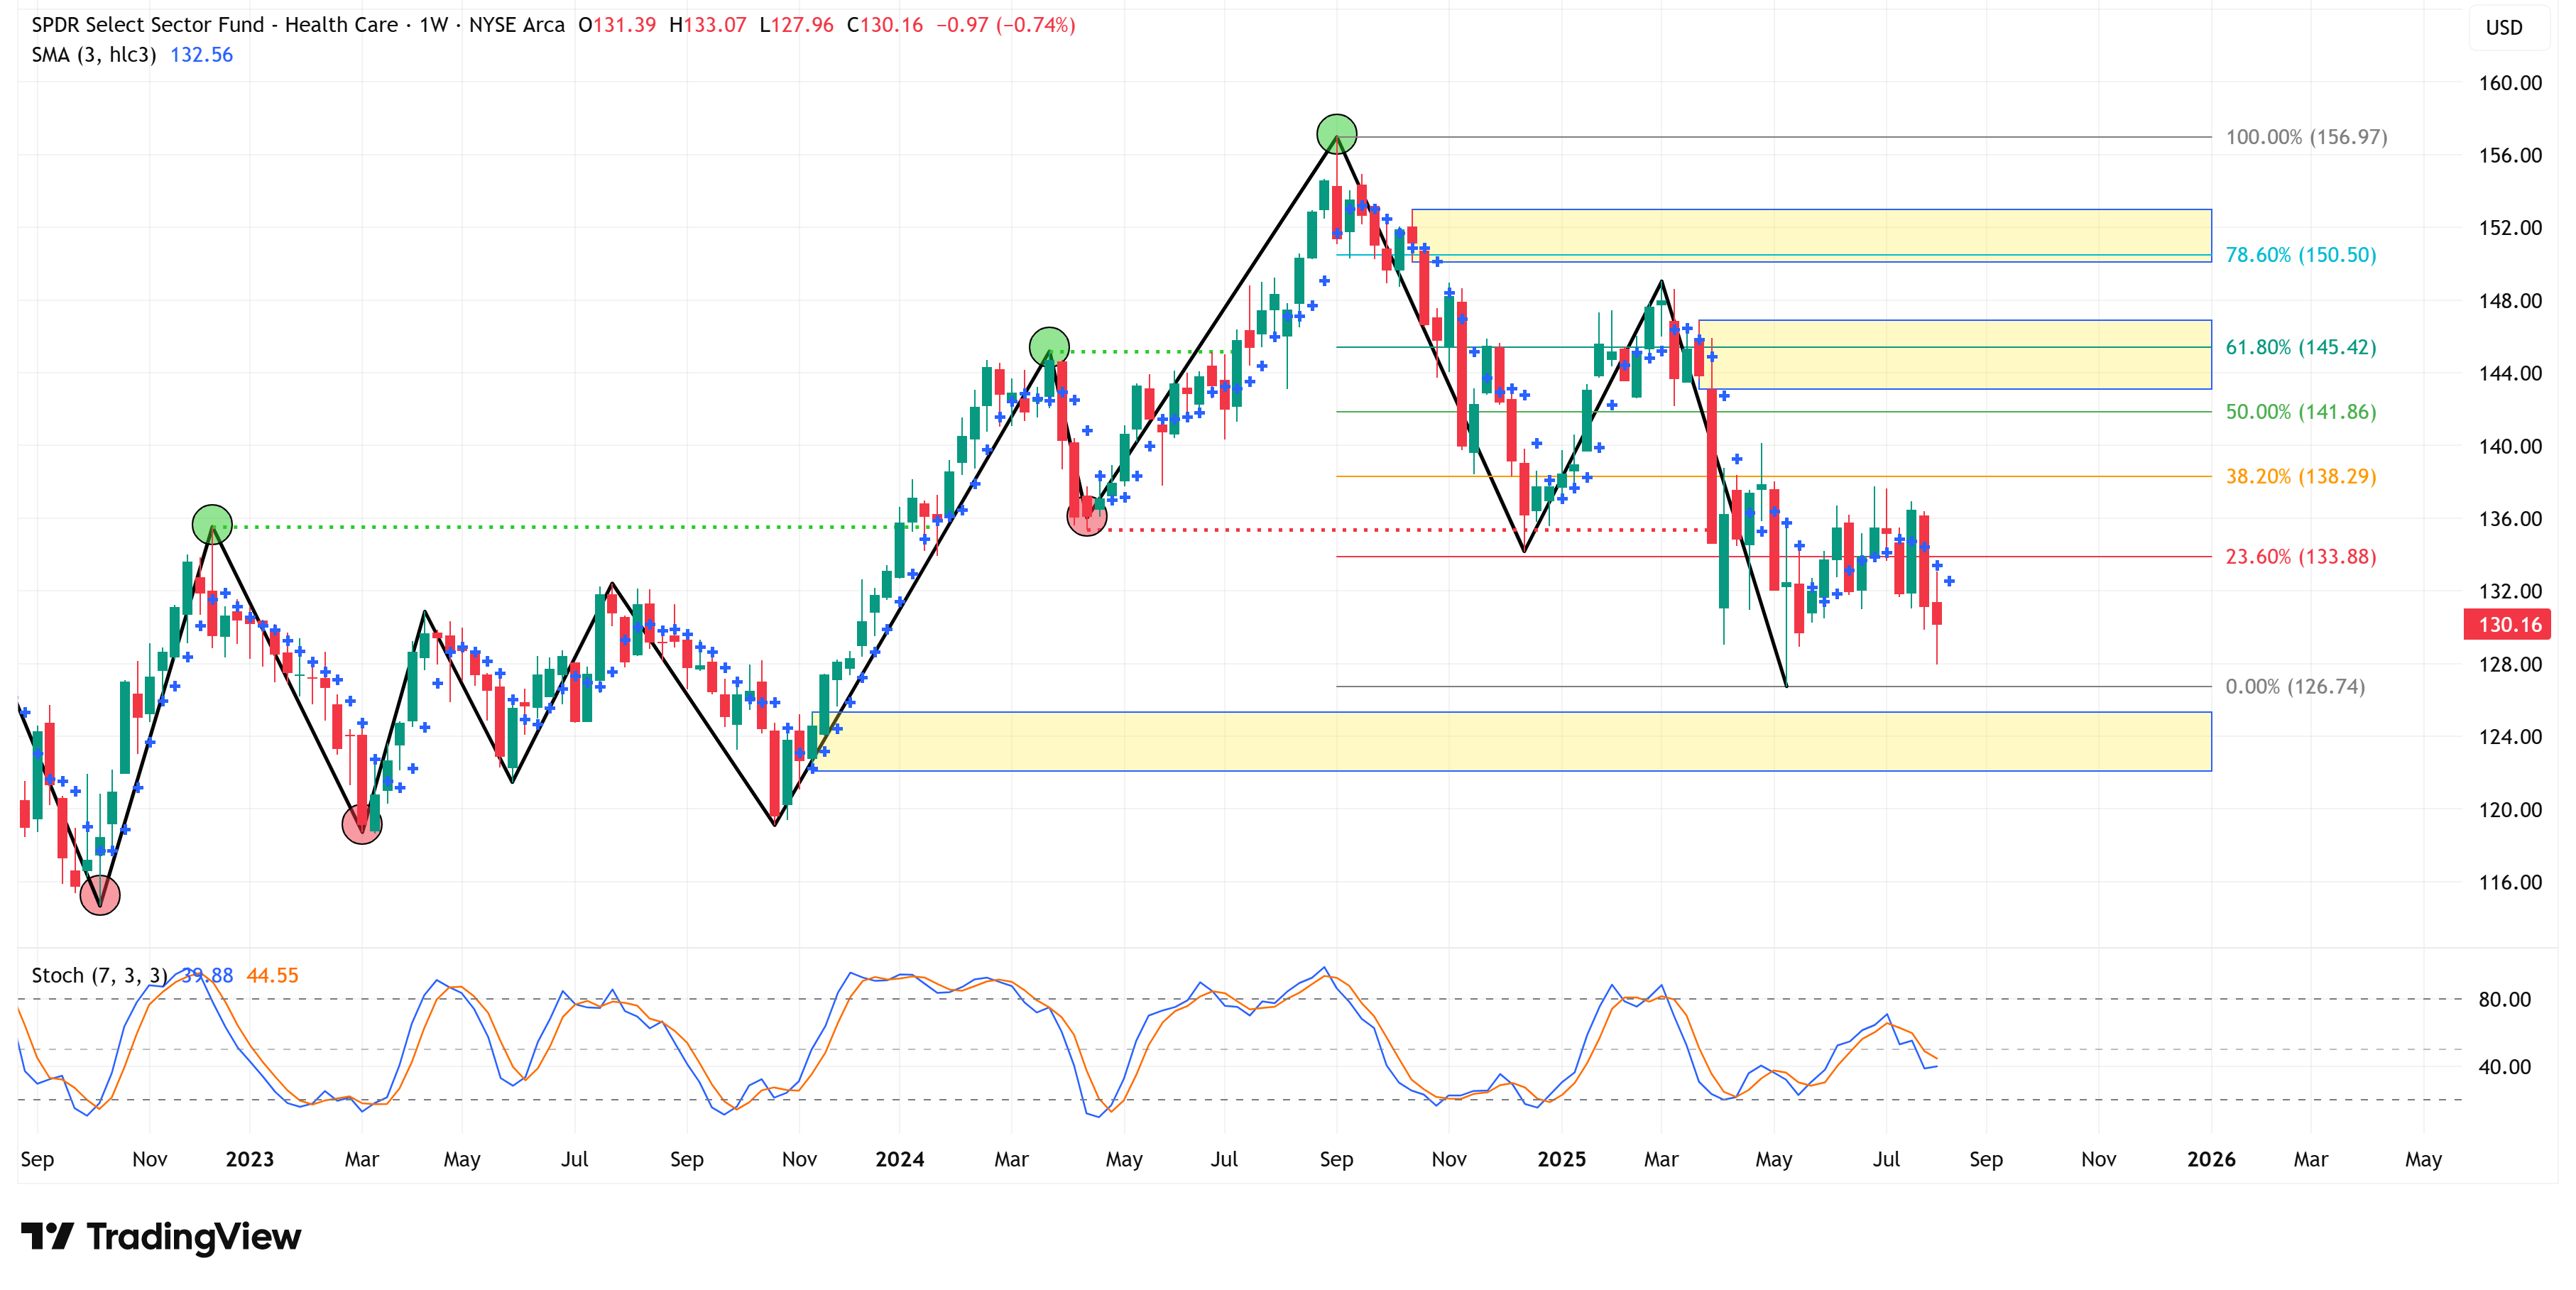This screenshot has width=2576, height=1290.
Task: Click red circle at March 2023 low
Action: point(361,824)
